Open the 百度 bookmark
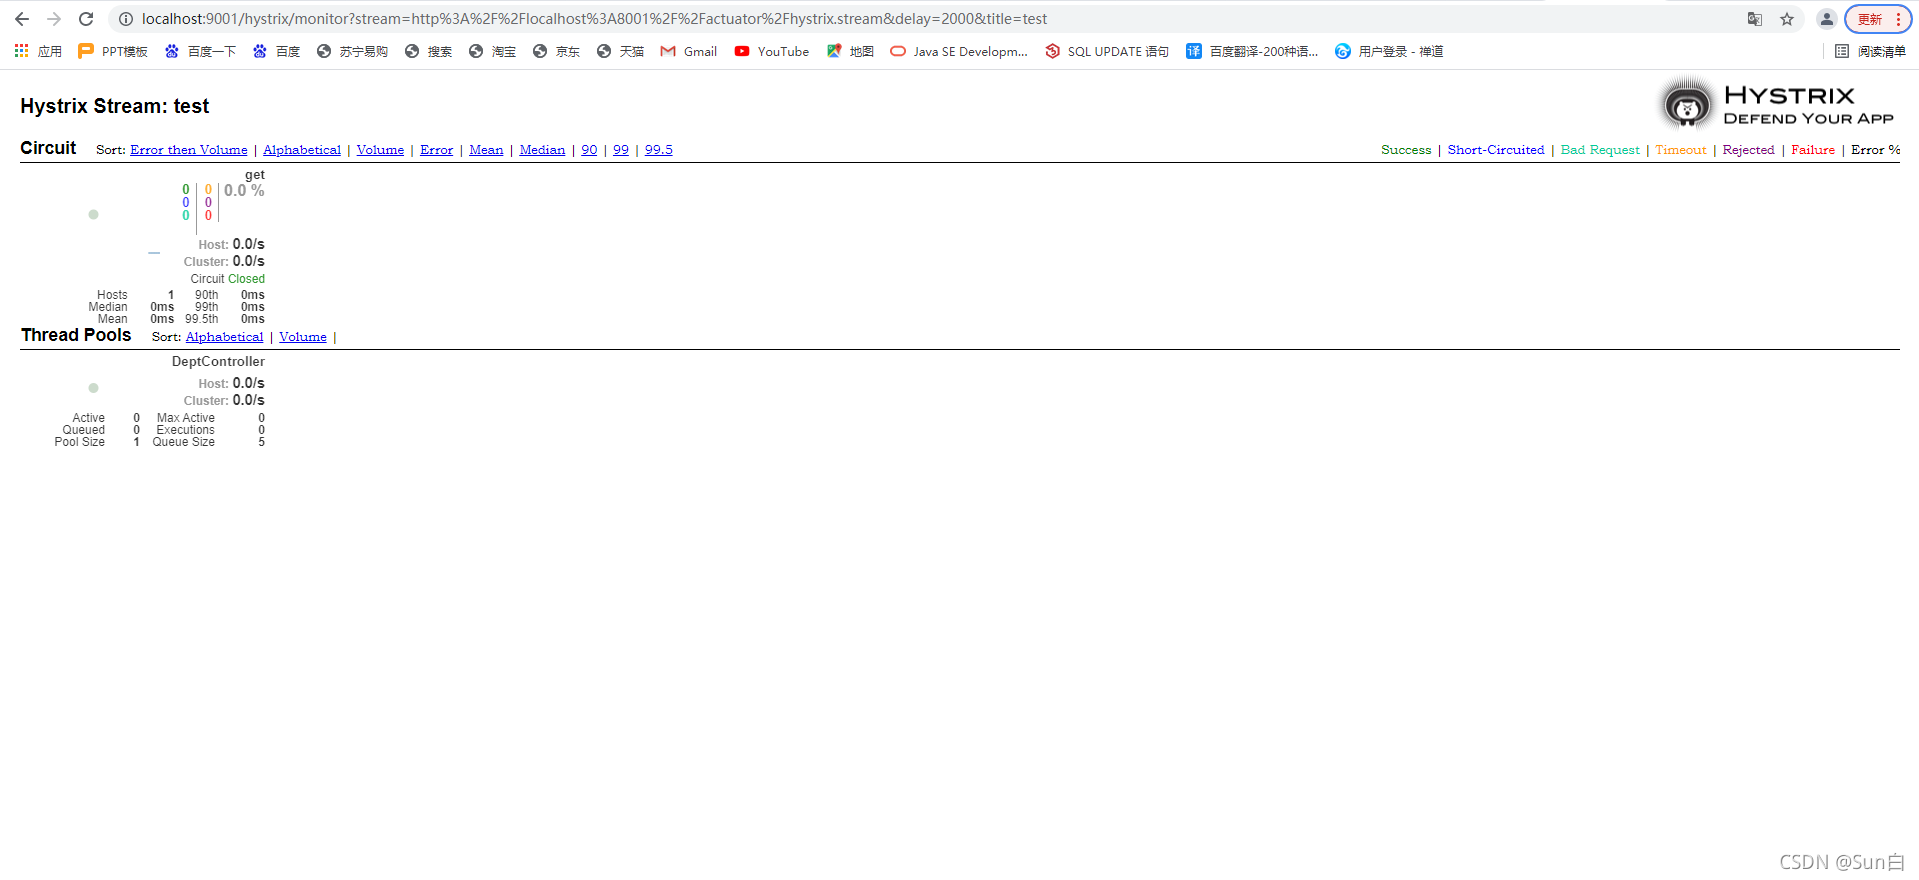The image size is (1919, 880). (x=276, y=51)
